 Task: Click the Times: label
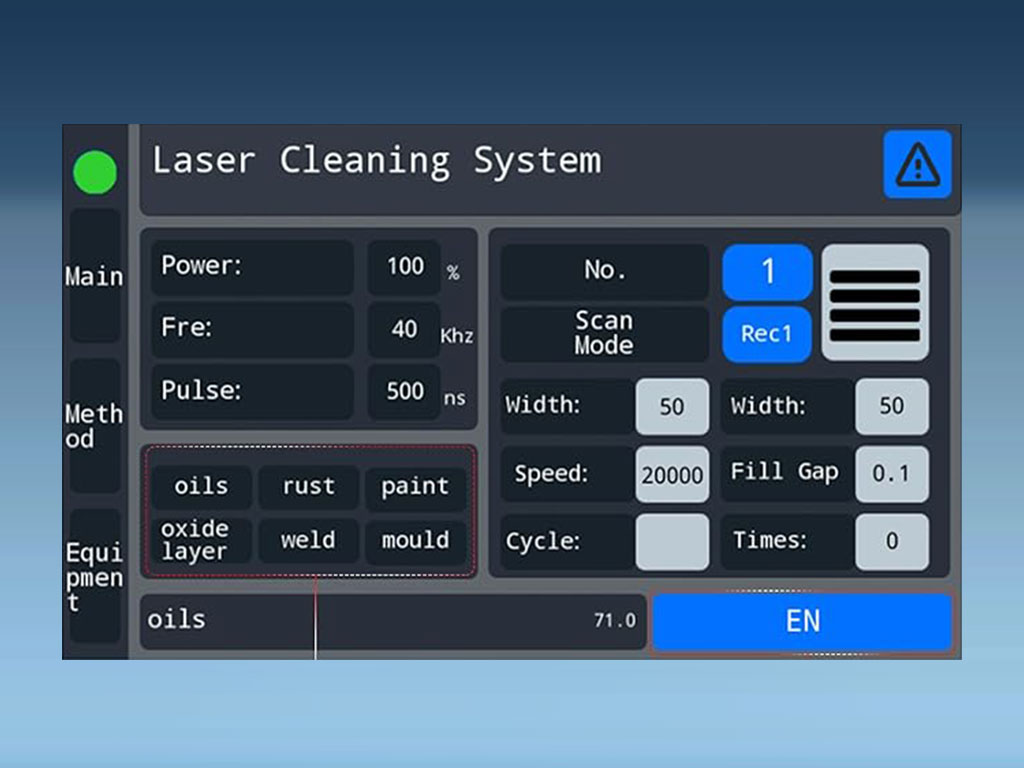point(770,540)
